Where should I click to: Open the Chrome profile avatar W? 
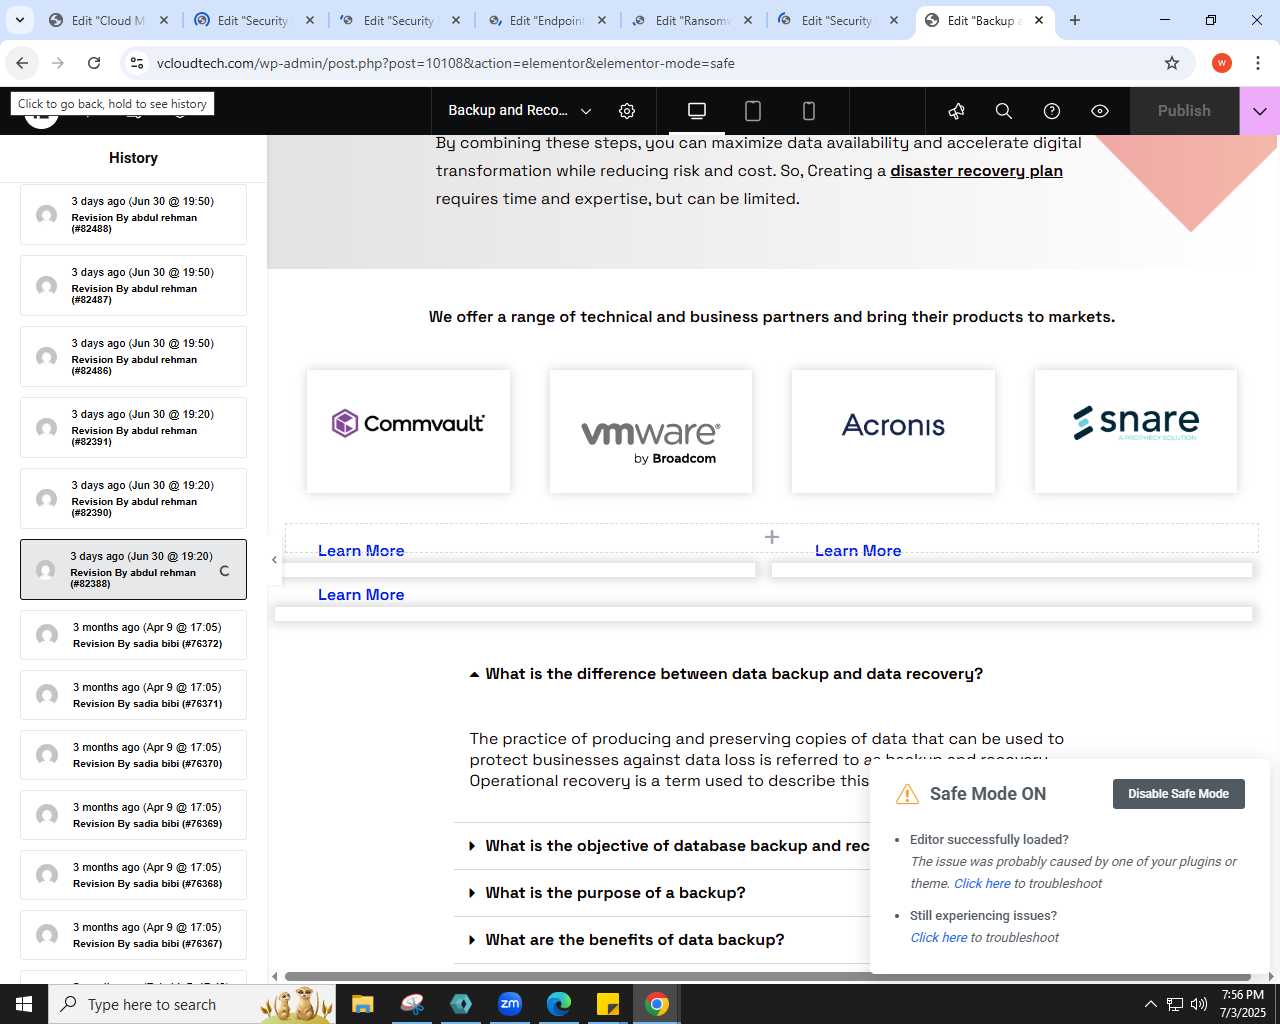1222,63
